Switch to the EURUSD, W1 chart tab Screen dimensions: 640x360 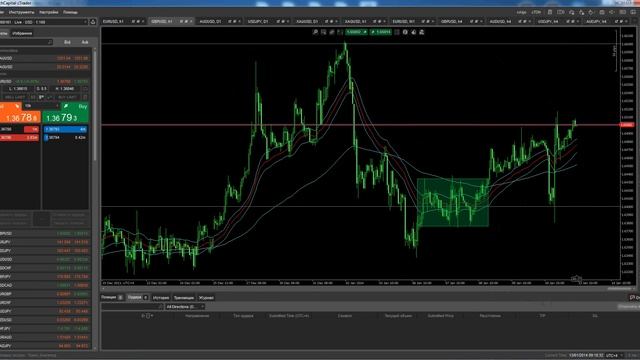(x=403, y=21)
